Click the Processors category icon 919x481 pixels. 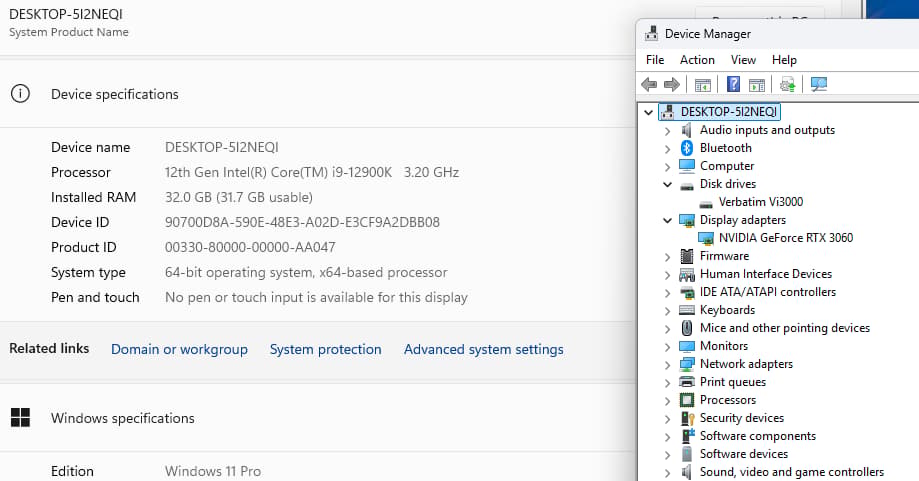pos(687,400)
